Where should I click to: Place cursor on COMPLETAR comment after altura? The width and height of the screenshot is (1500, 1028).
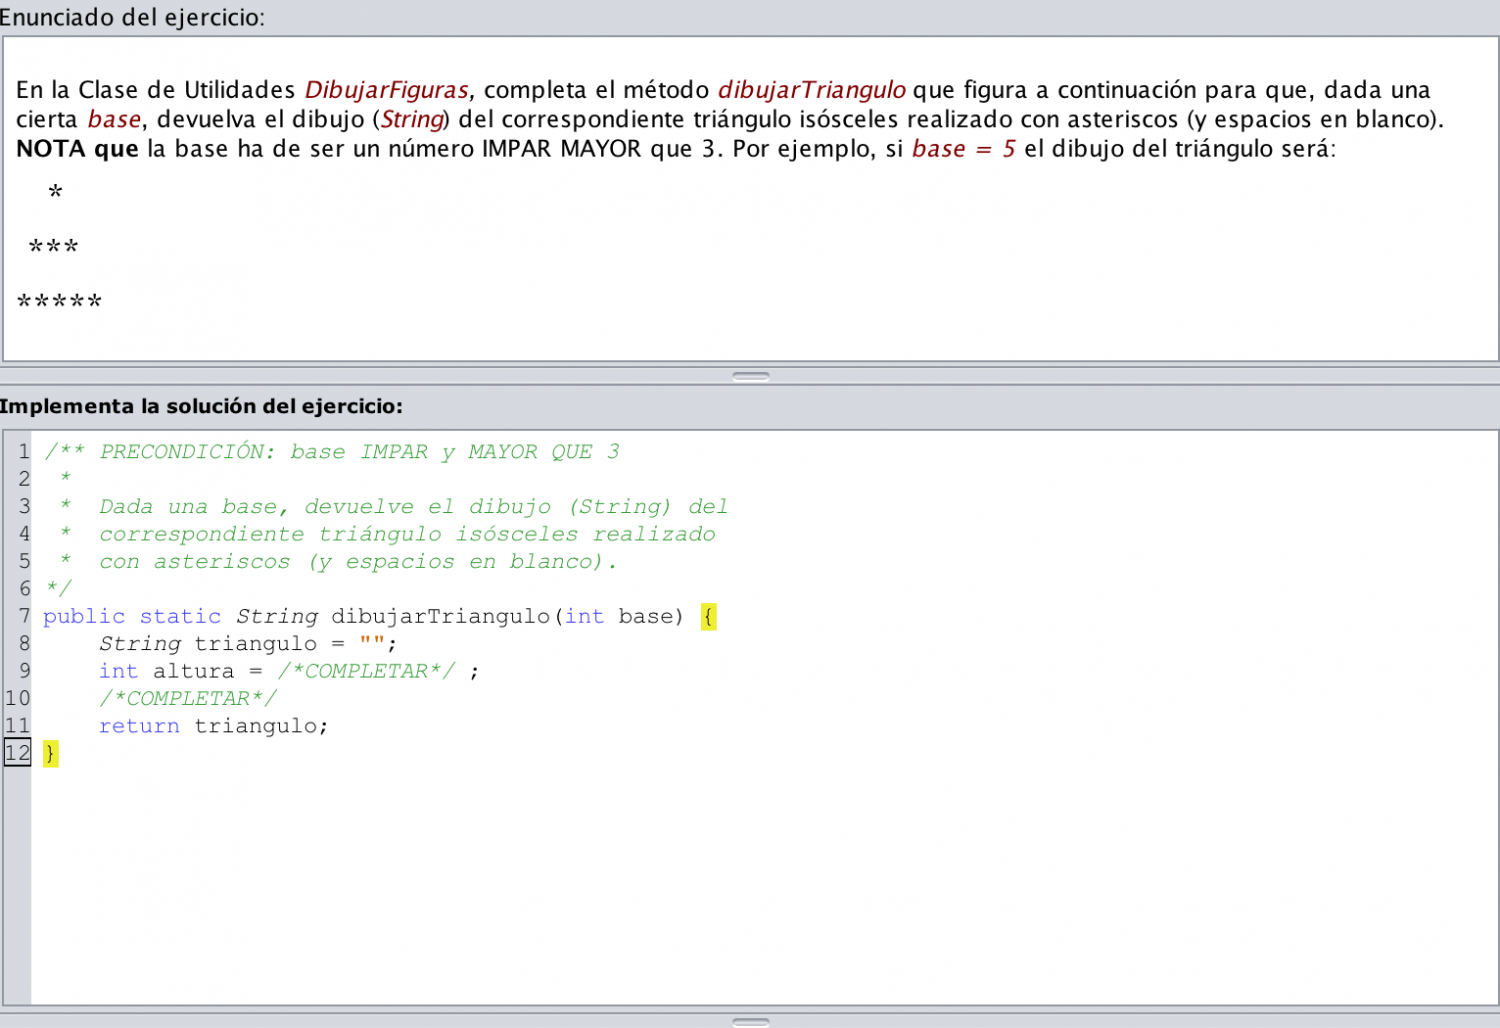pyautogui.click(x=366, y=671)
